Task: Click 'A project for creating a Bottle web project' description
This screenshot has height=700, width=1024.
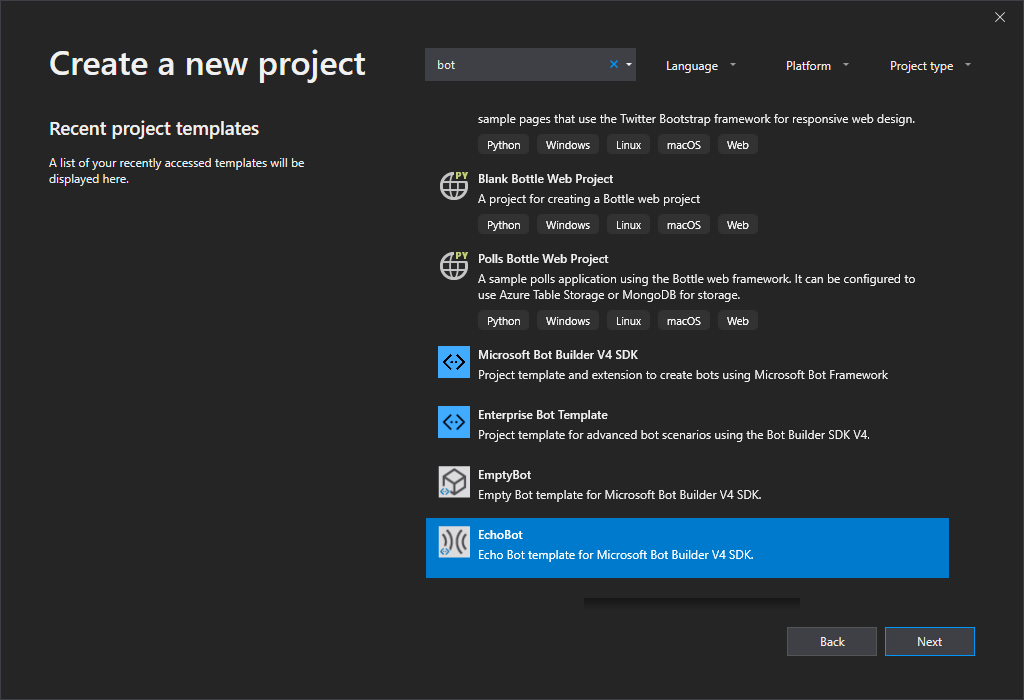Action: point(589,199)
